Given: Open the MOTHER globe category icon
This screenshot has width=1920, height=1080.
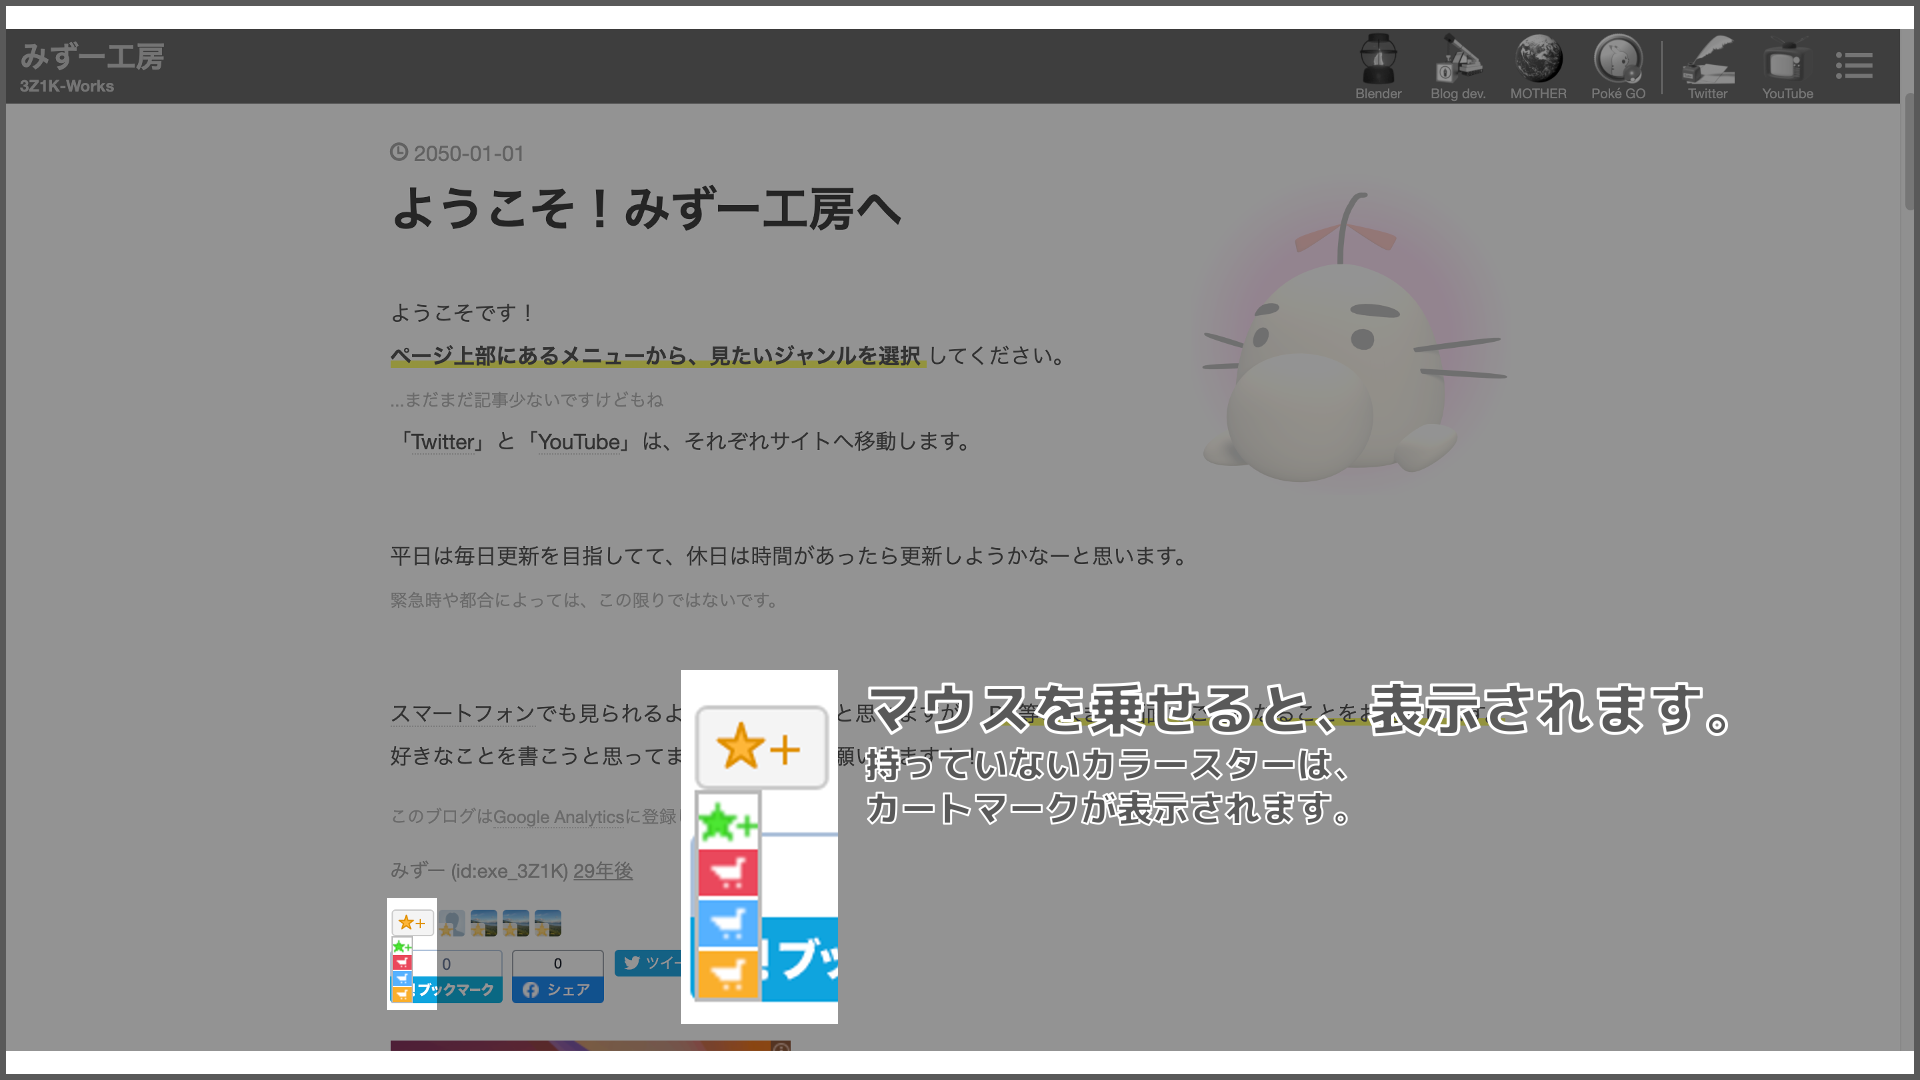Looking at the screenshot, I should (1538, 67).
